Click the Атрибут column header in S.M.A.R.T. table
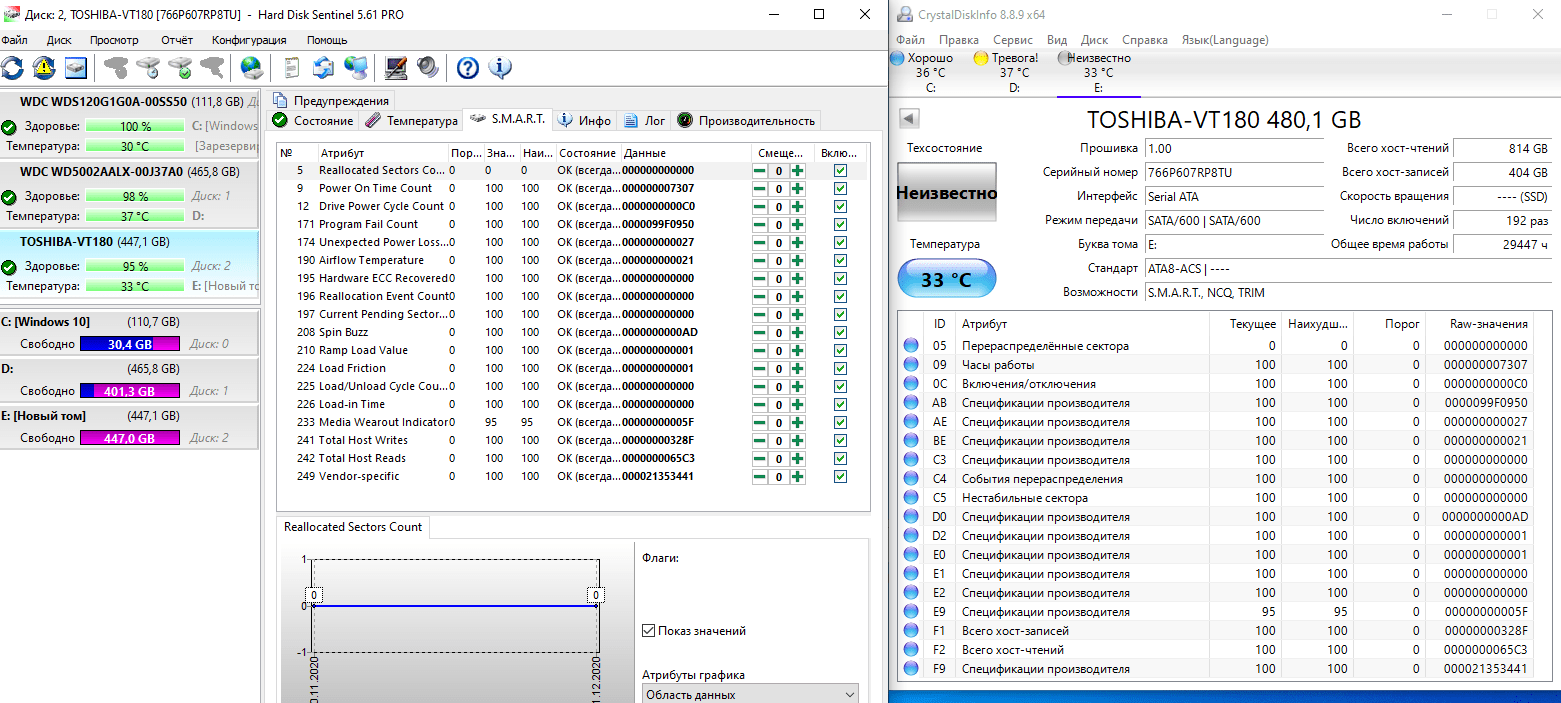This screenshot has width=1561, height=703. click(x=381, y=153)
